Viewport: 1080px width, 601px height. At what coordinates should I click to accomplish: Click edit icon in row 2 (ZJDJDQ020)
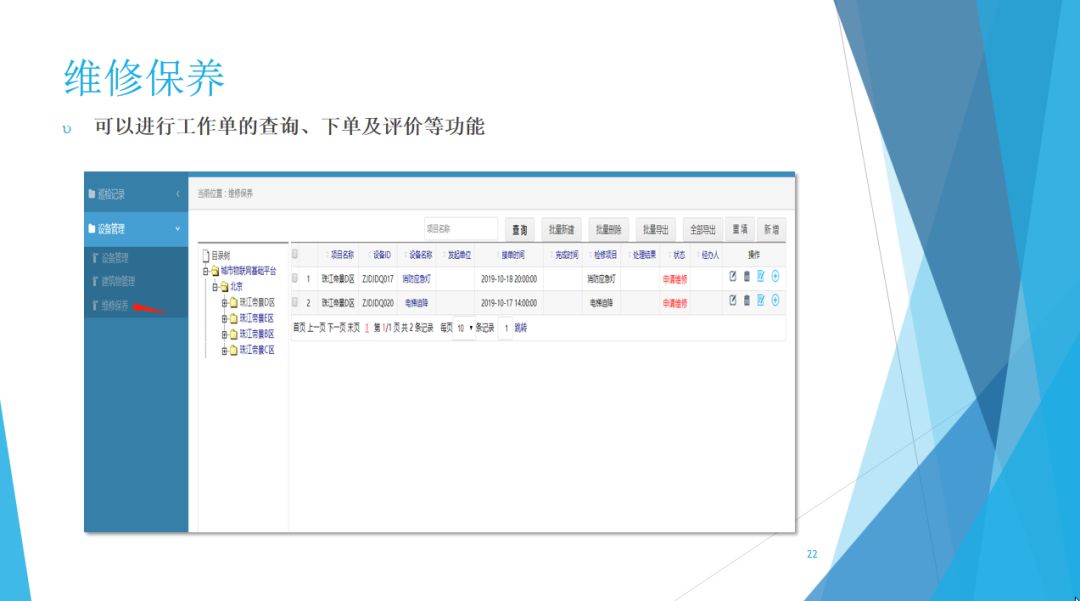coord(733,300)
